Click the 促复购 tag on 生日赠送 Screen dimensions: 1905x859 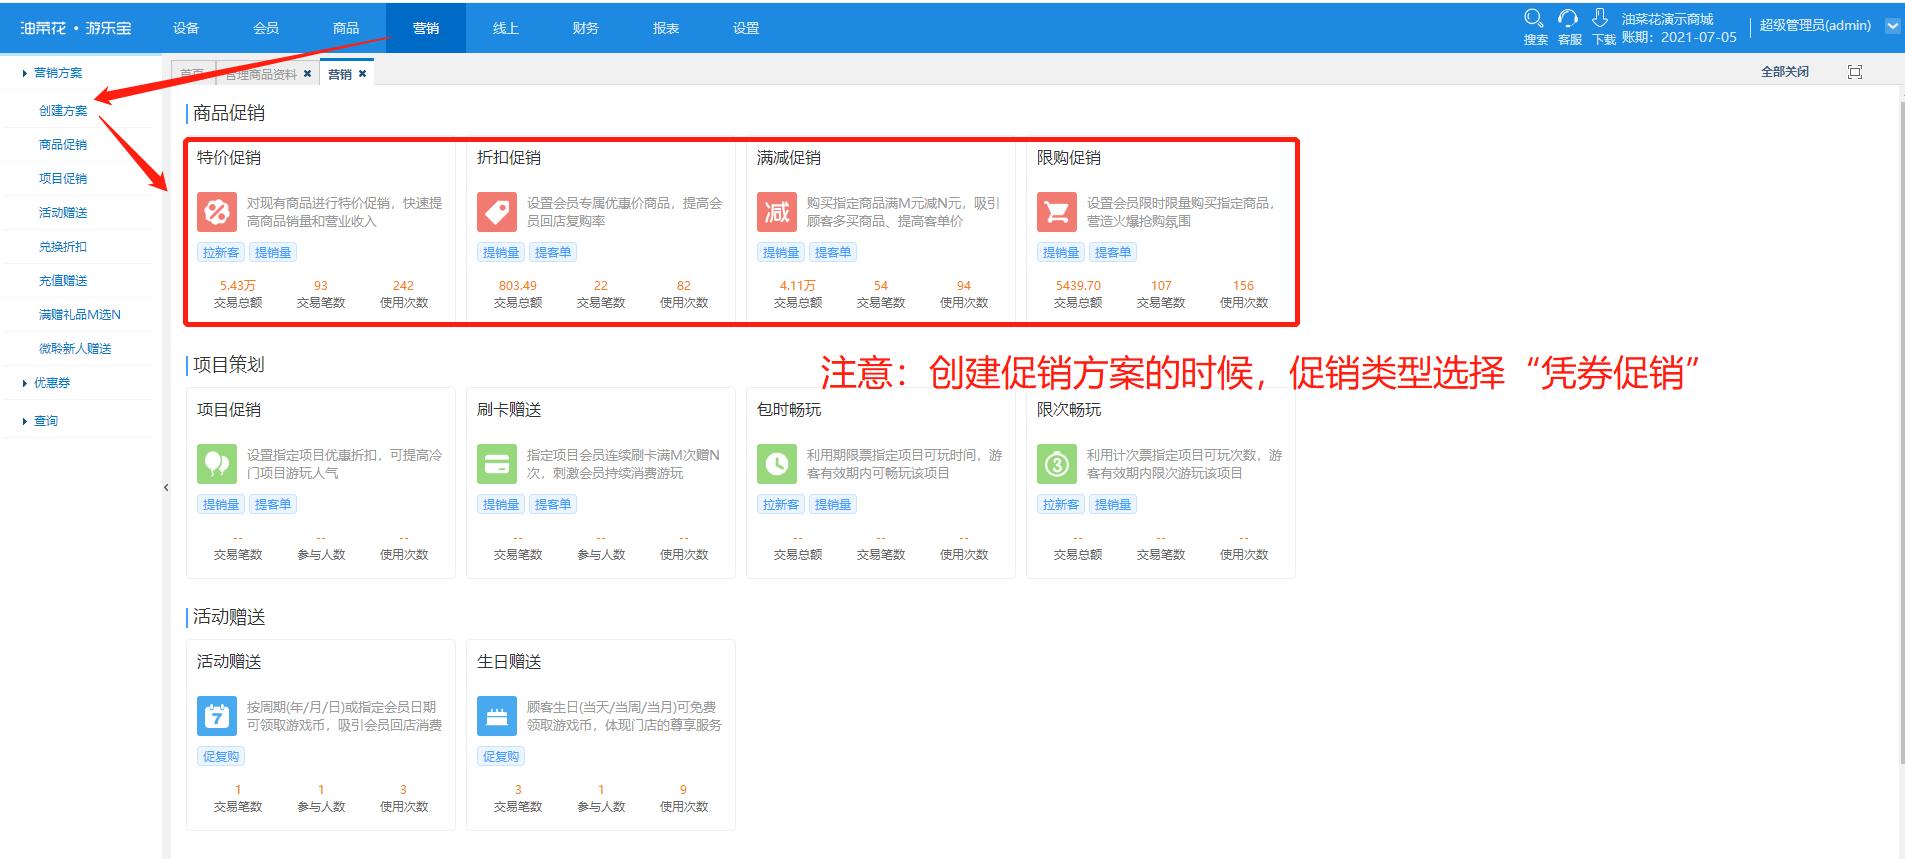(x=501, y=757)
